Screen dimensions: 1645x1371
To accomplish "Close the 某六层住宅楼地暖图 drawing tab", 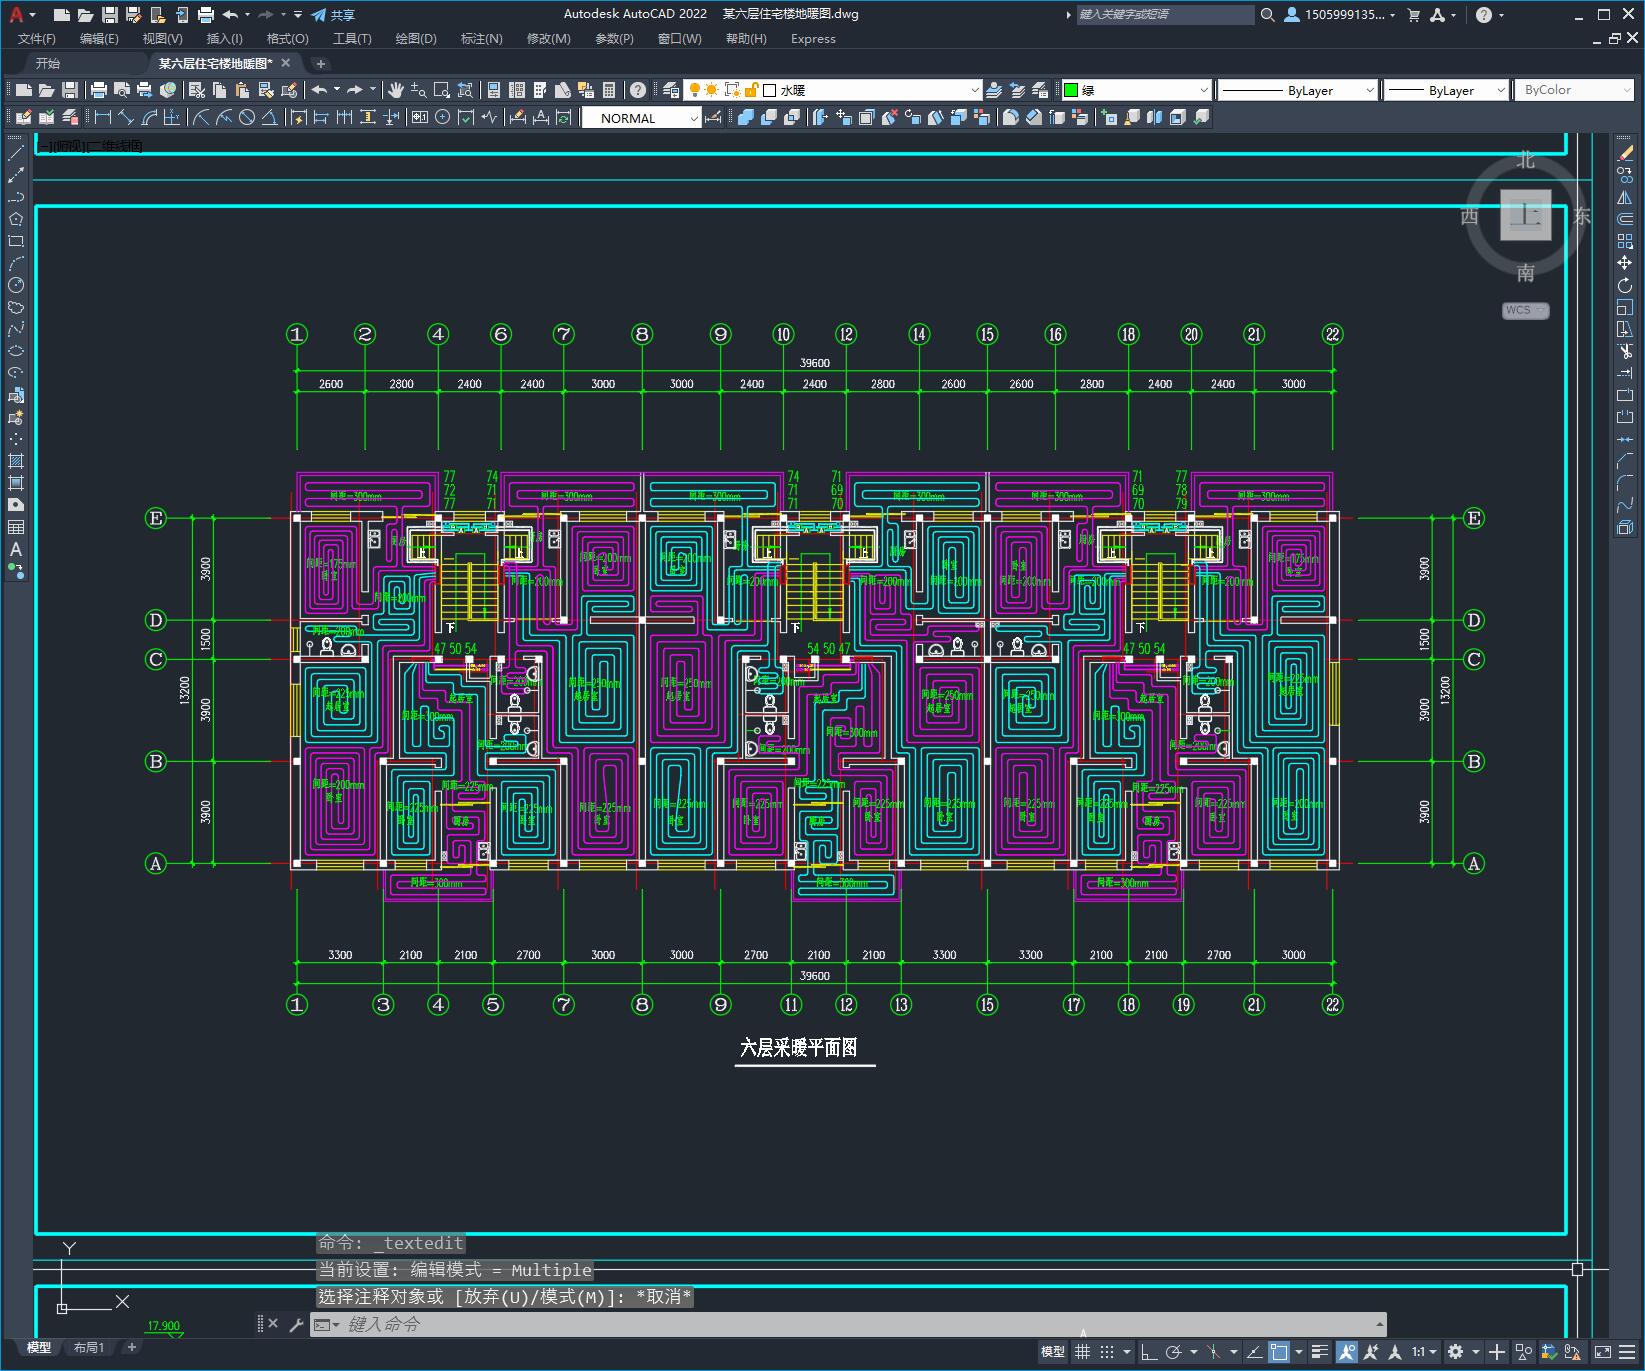I will [x=286, y=63].
